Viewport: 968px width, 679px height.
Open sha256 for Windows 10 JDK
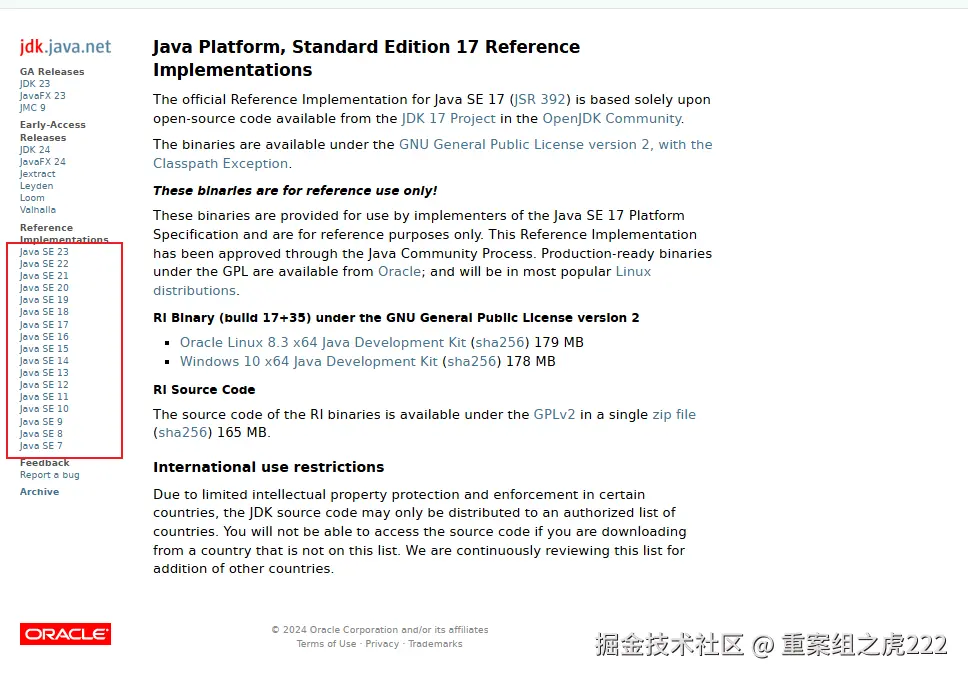point(472,362)
